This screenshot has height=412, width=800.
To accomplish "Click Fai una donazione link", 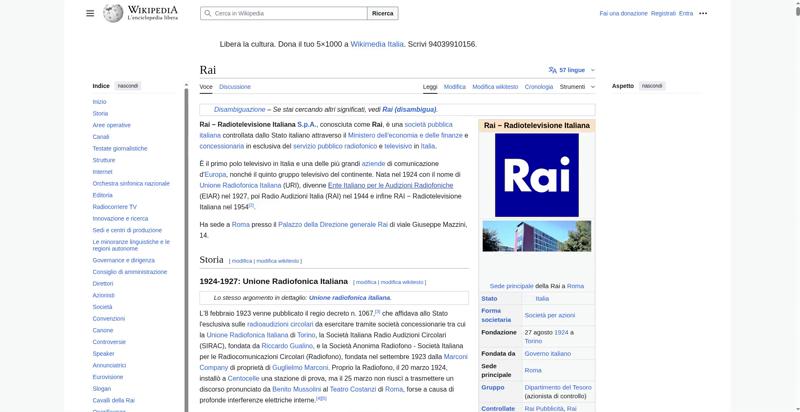I will coord(623,14).
